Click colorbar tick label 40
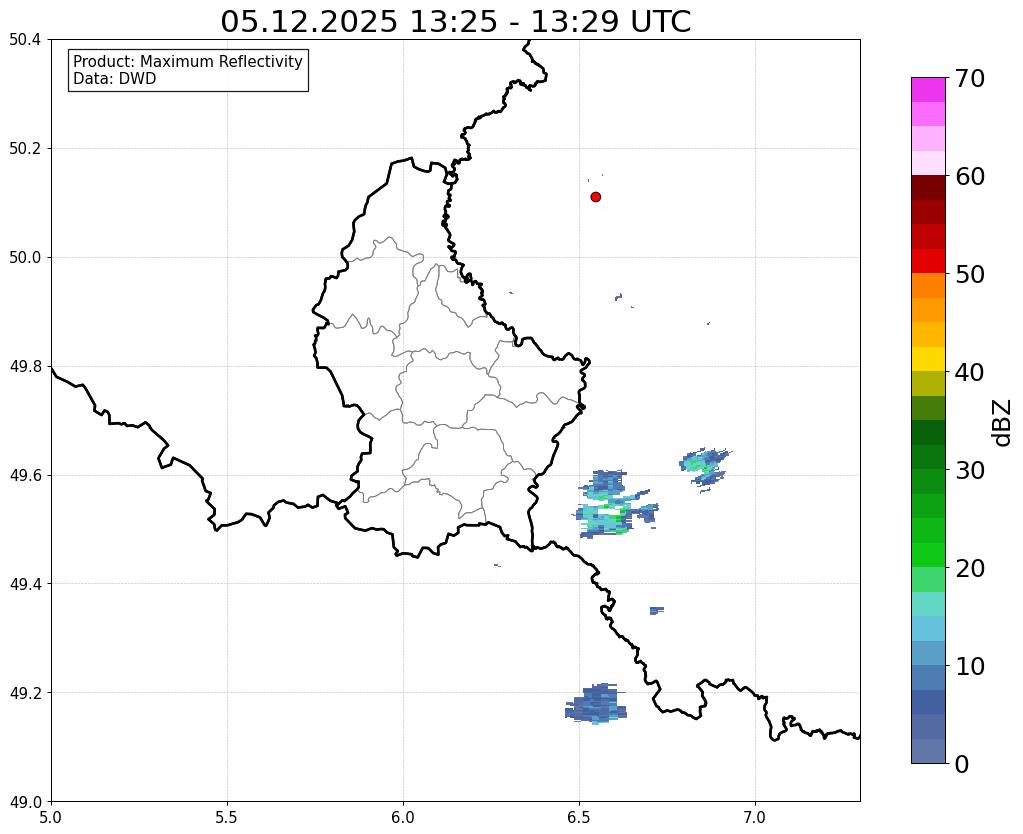This screenshot has height=834, width=1023. coord(970,372)
